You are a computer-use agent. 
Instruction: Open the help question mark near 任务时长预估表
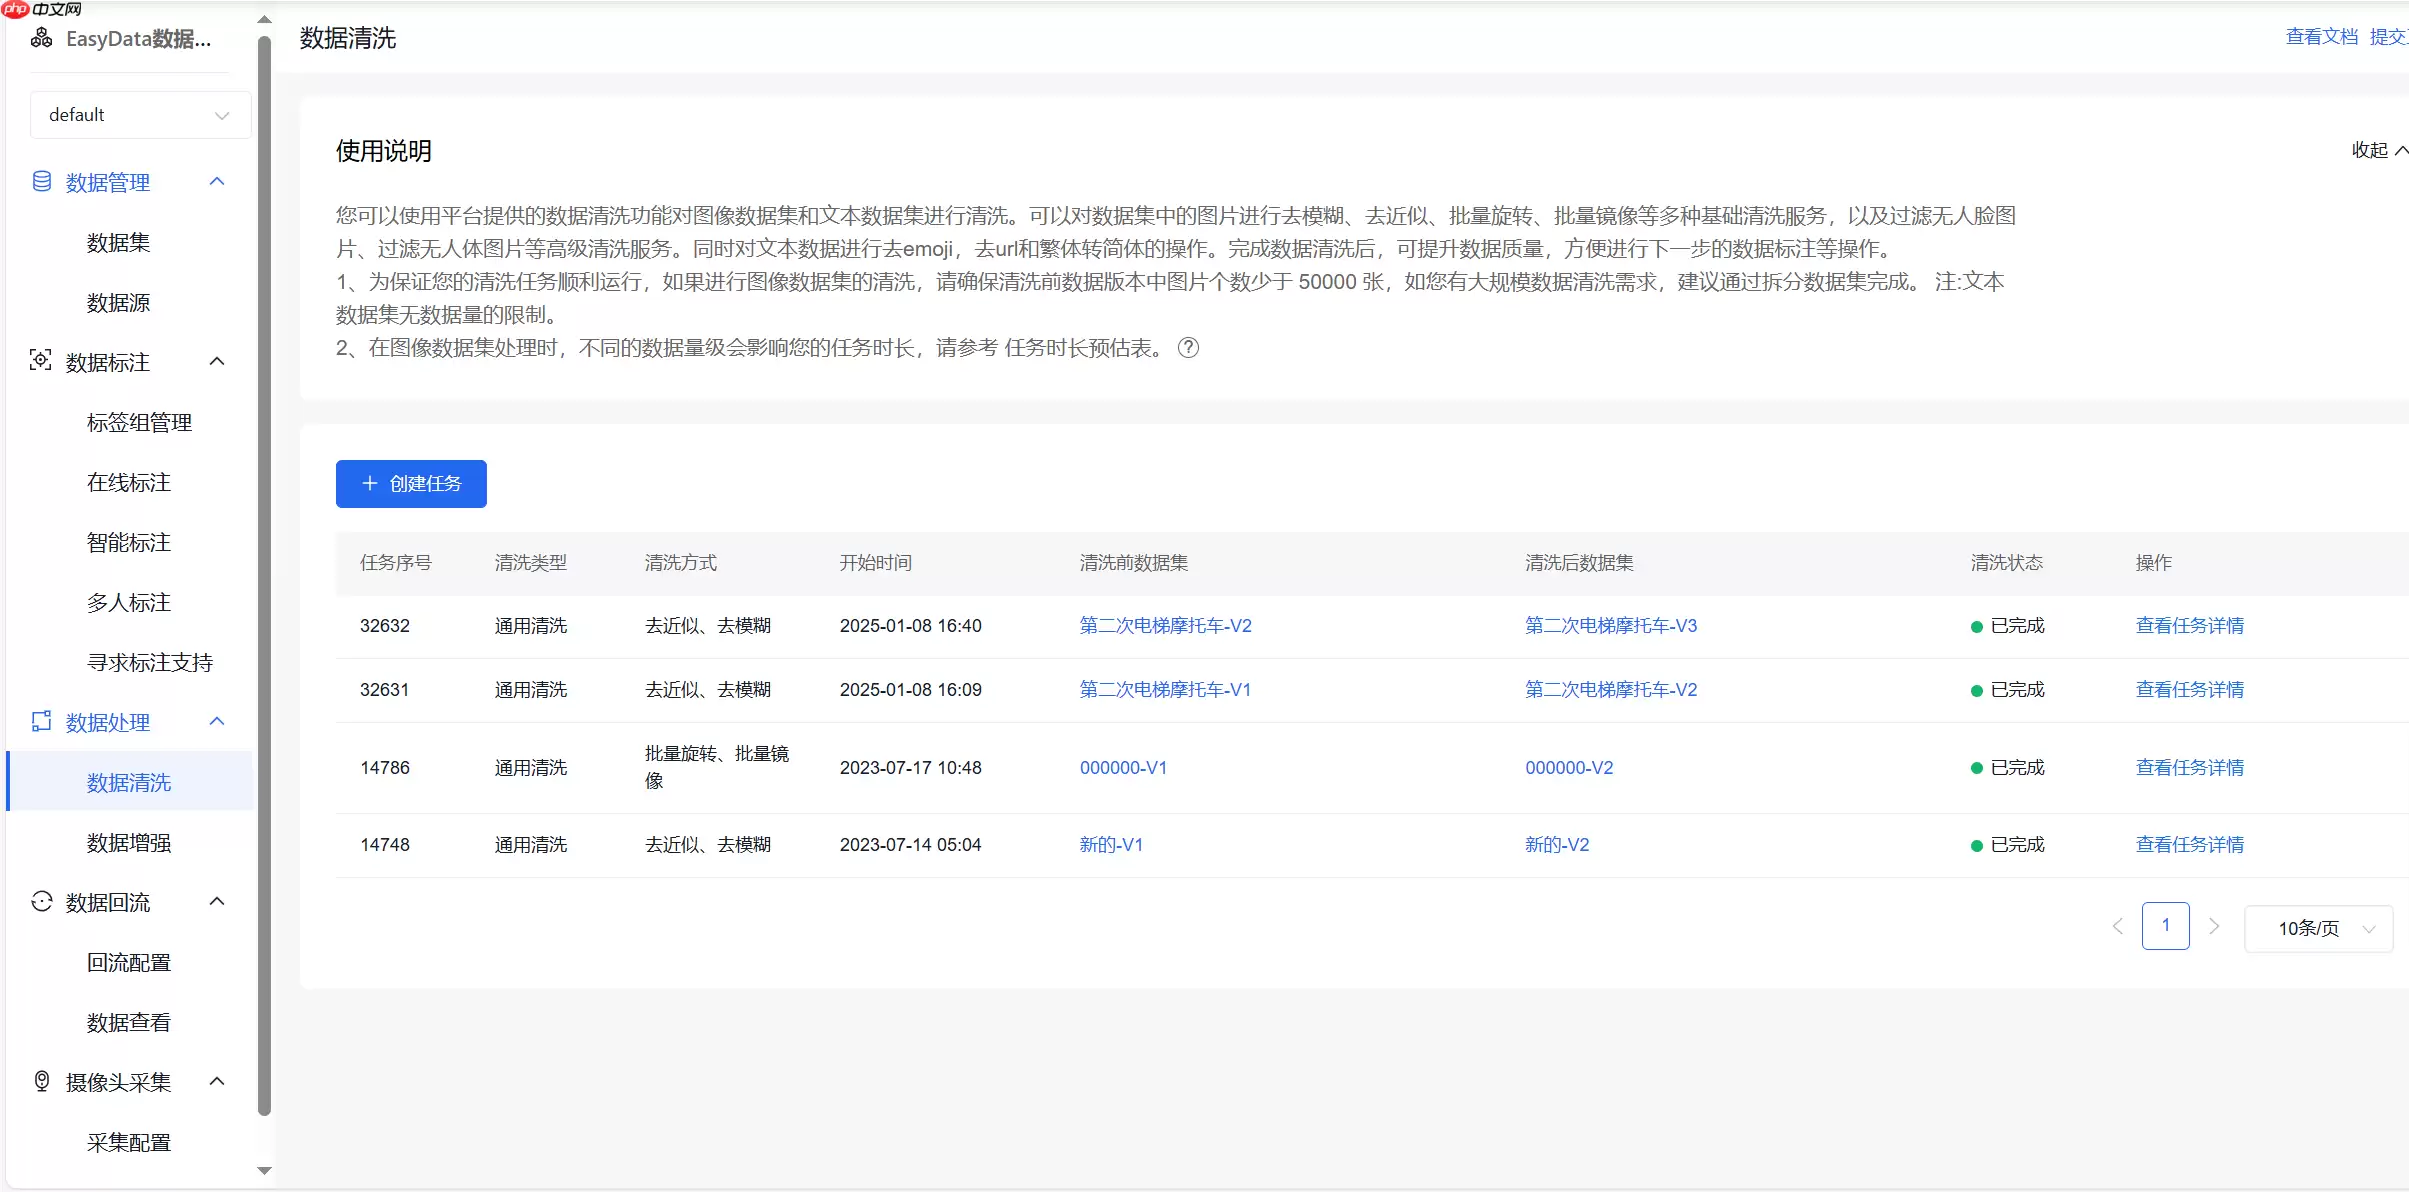pos(1187,348)
